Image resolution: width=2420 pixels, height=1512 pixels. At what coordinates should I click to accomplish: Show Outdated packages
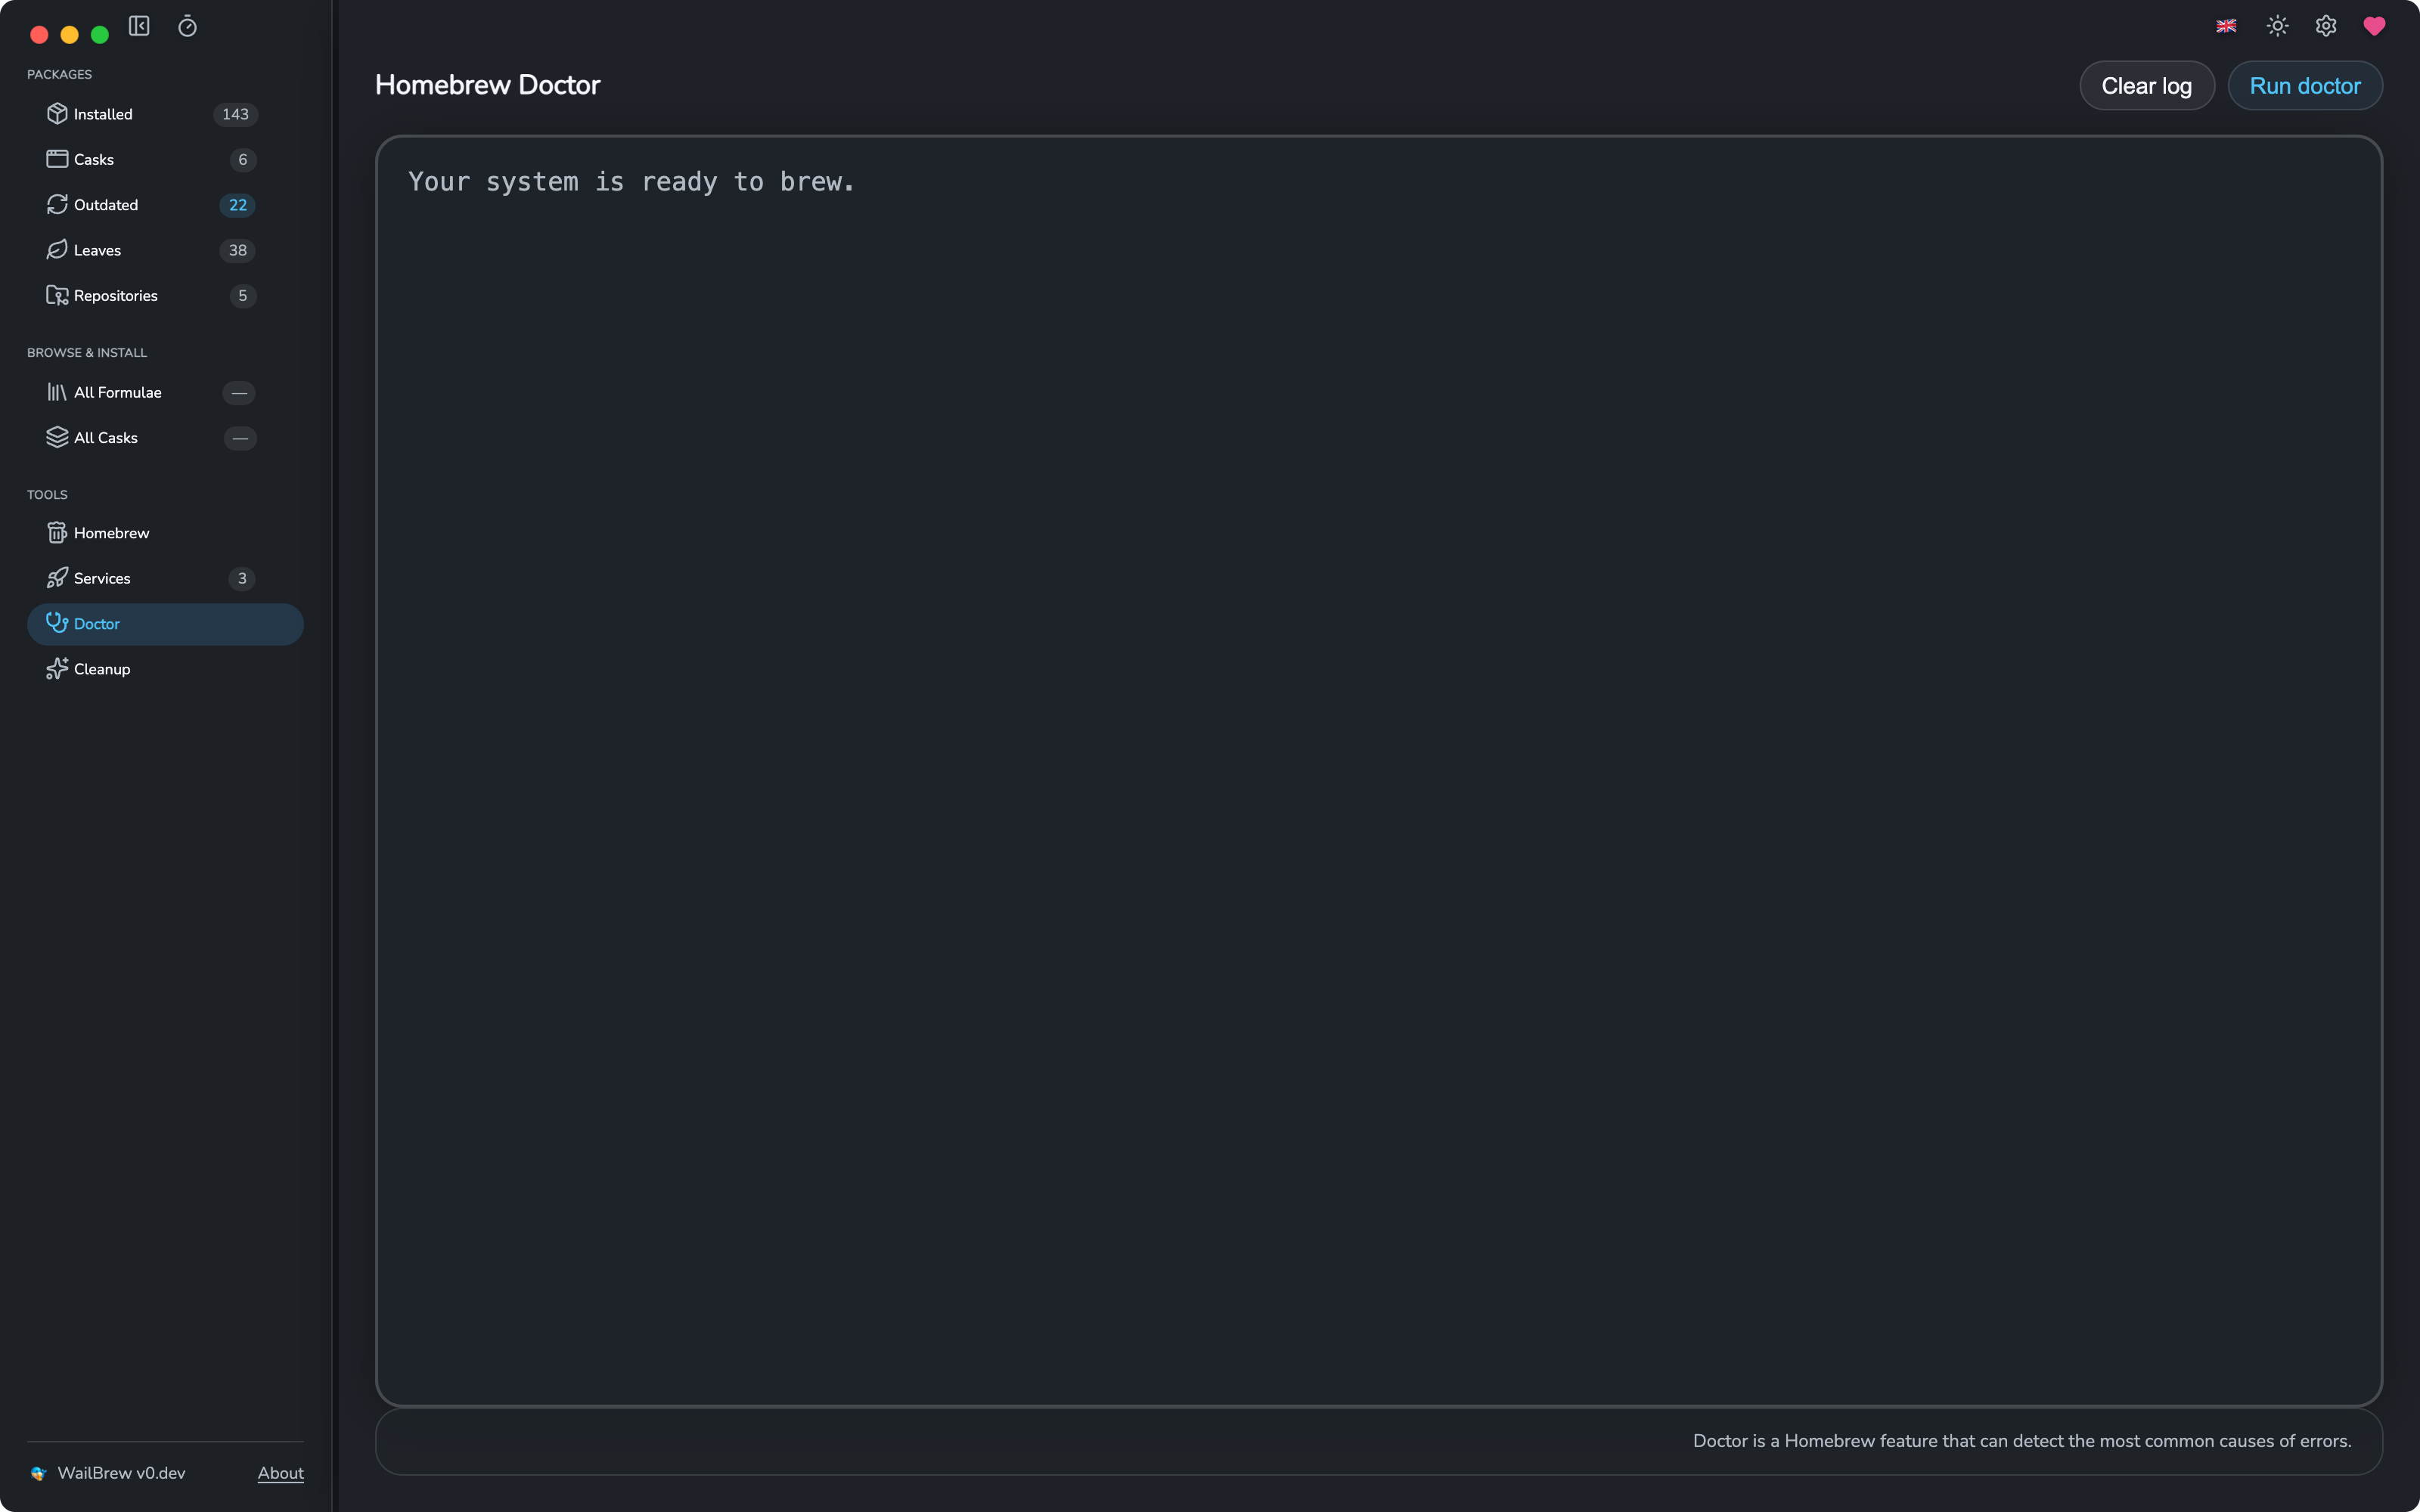point(165,205)
